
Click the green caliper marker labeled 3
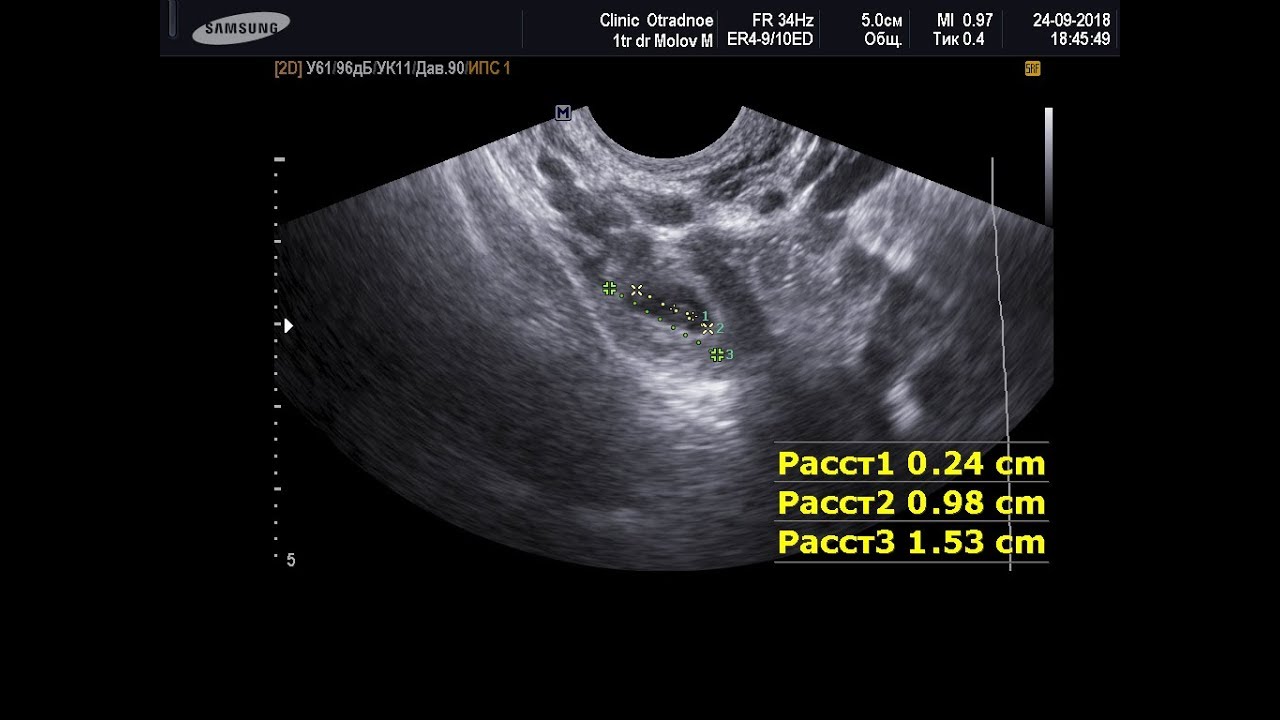click(x=717, y=354)
